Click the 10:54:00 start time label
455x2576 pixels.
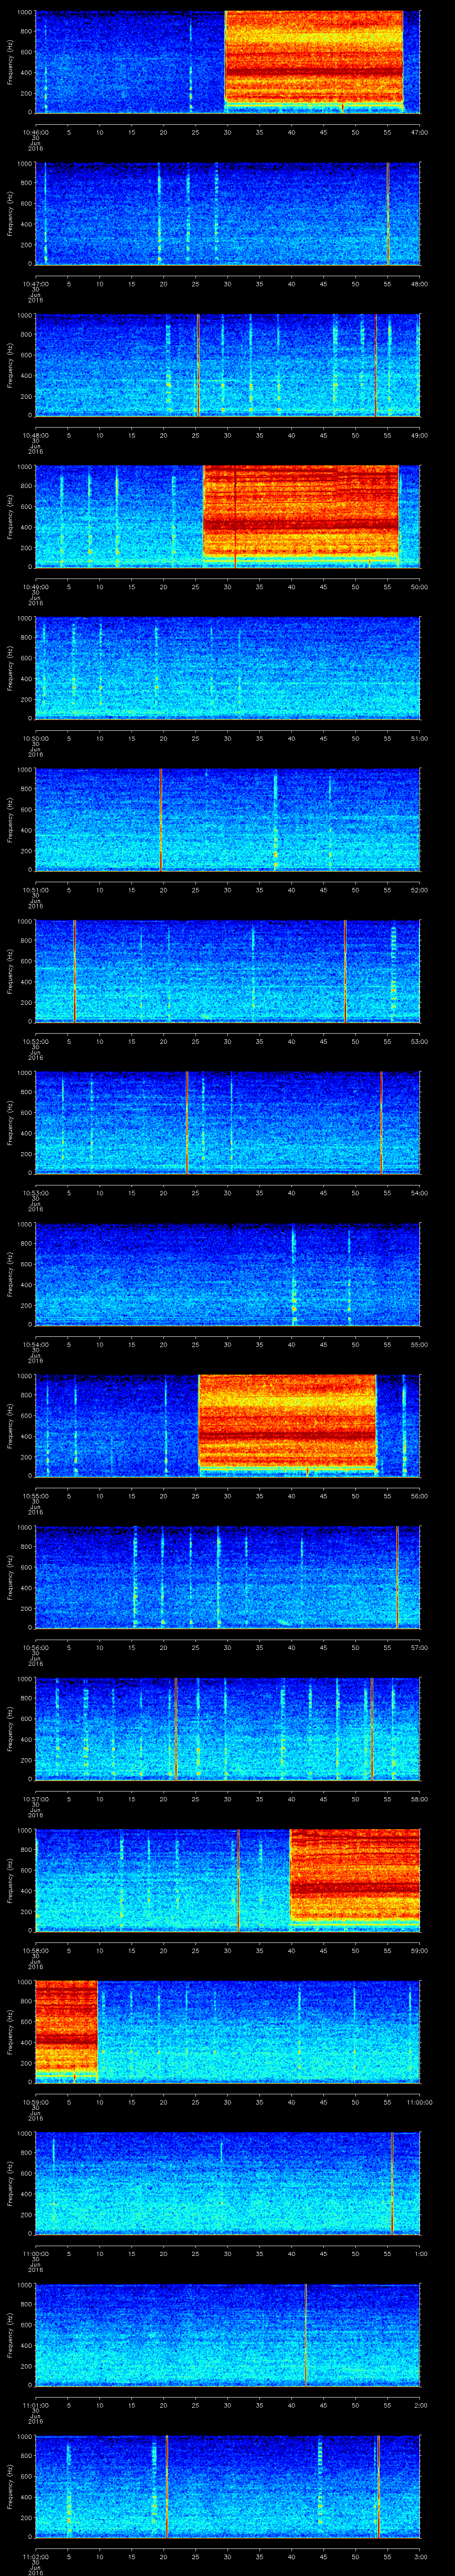point(36,1345)
